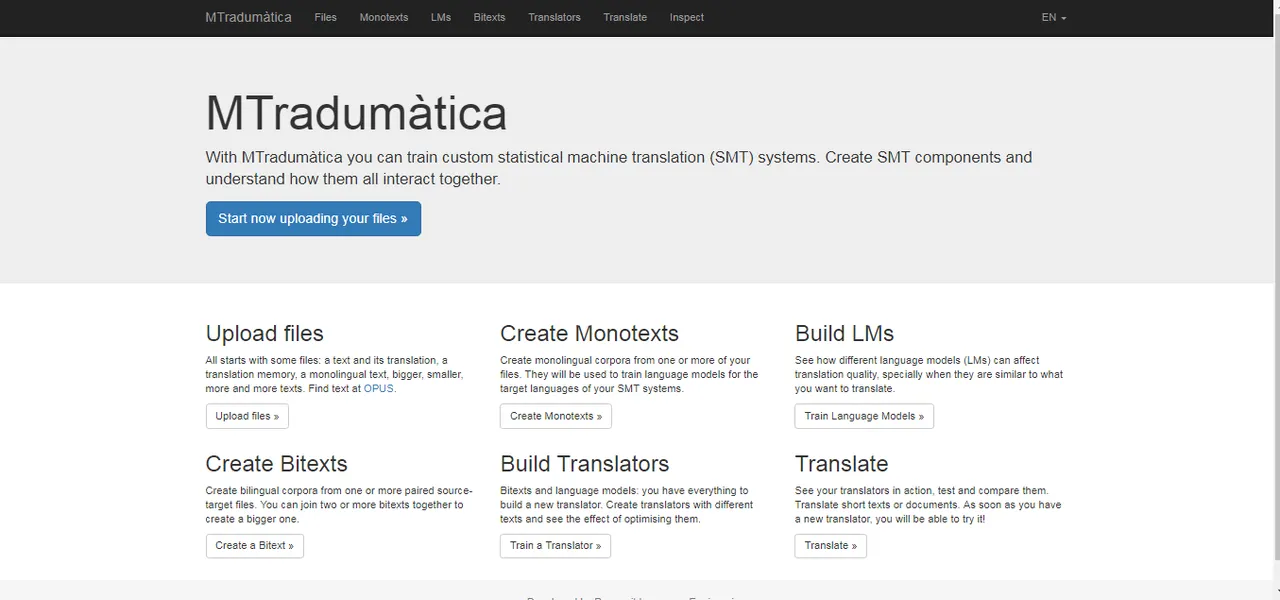This screenshot has width=1280, height=600.
Task: Click the large MTradumàtica hero title
Action: coord(356,113)
